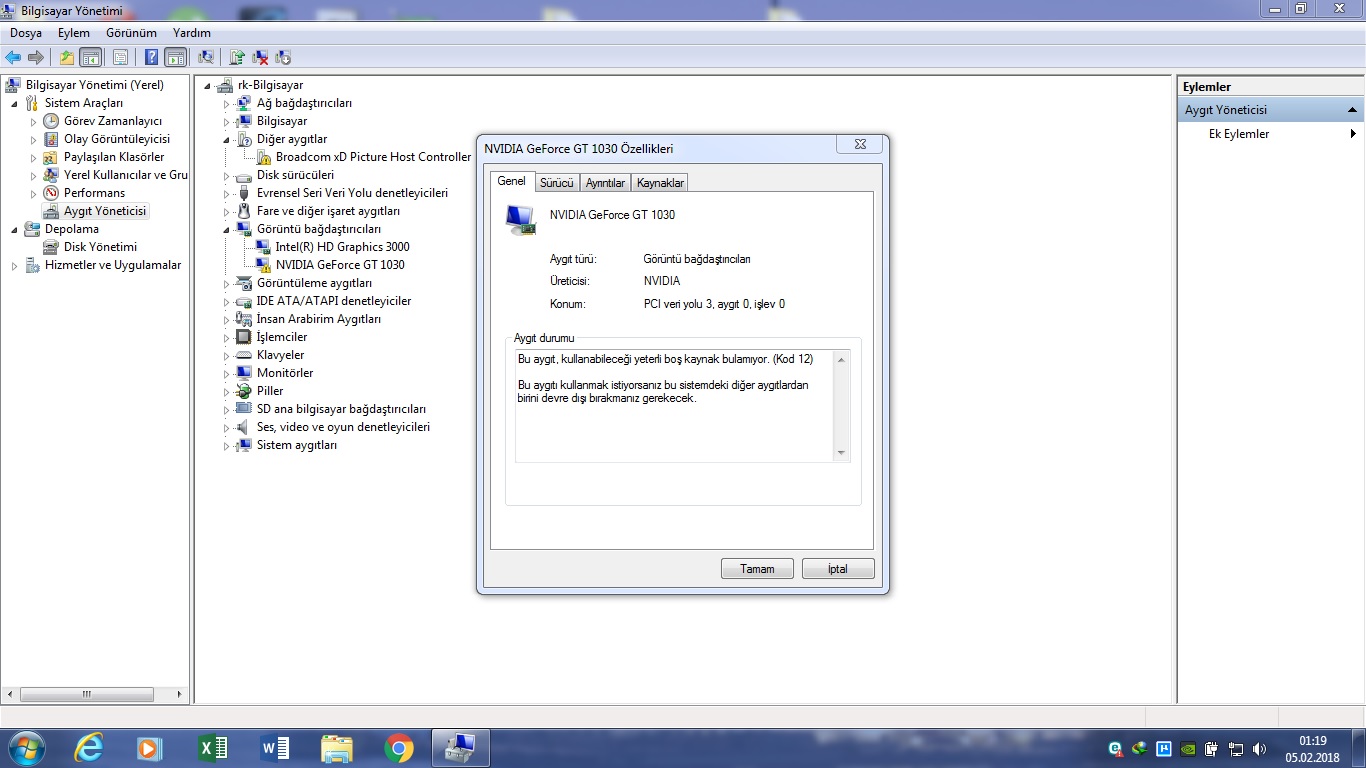This screenshot has width=1366, height=768.
Task: Click Scan for hardware changes icon
Action: tap(206, 58)
